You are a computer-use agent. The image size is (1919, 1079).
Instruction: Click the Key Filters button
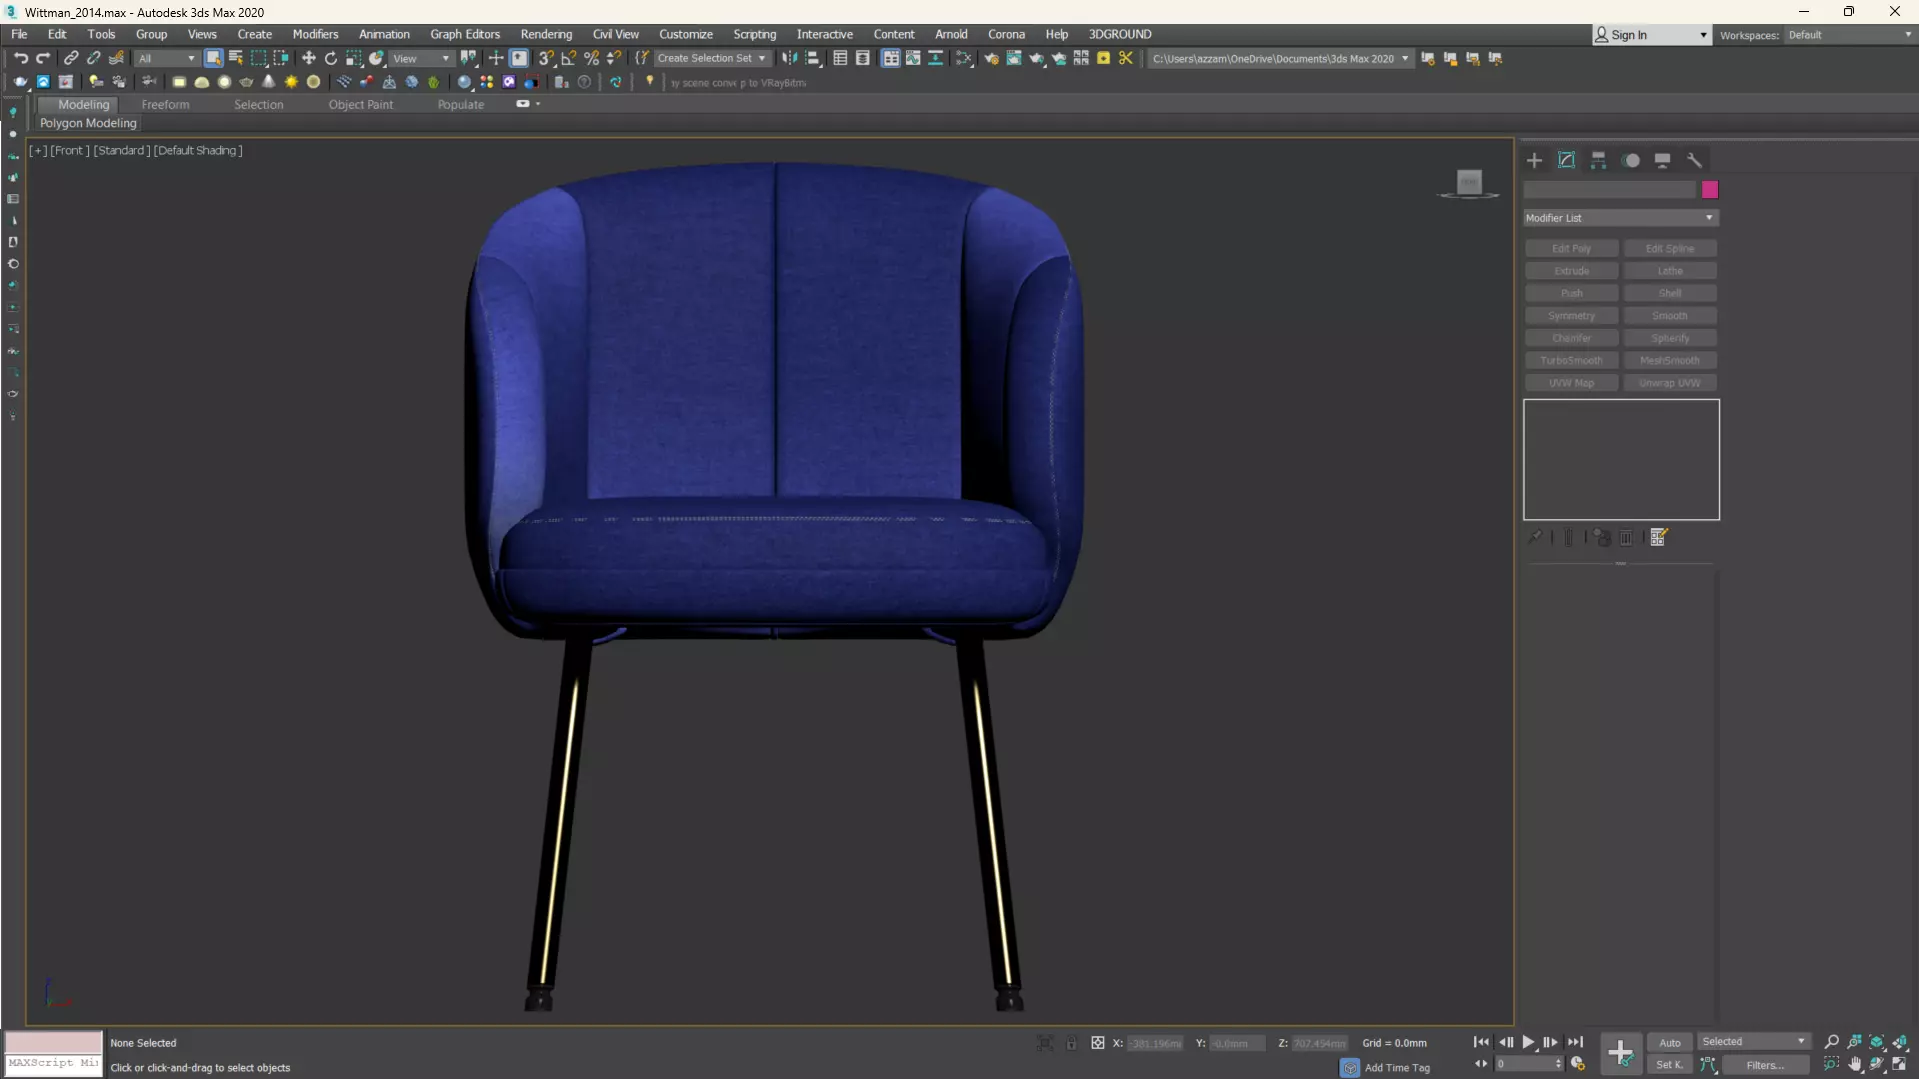pos(1765,1065)
